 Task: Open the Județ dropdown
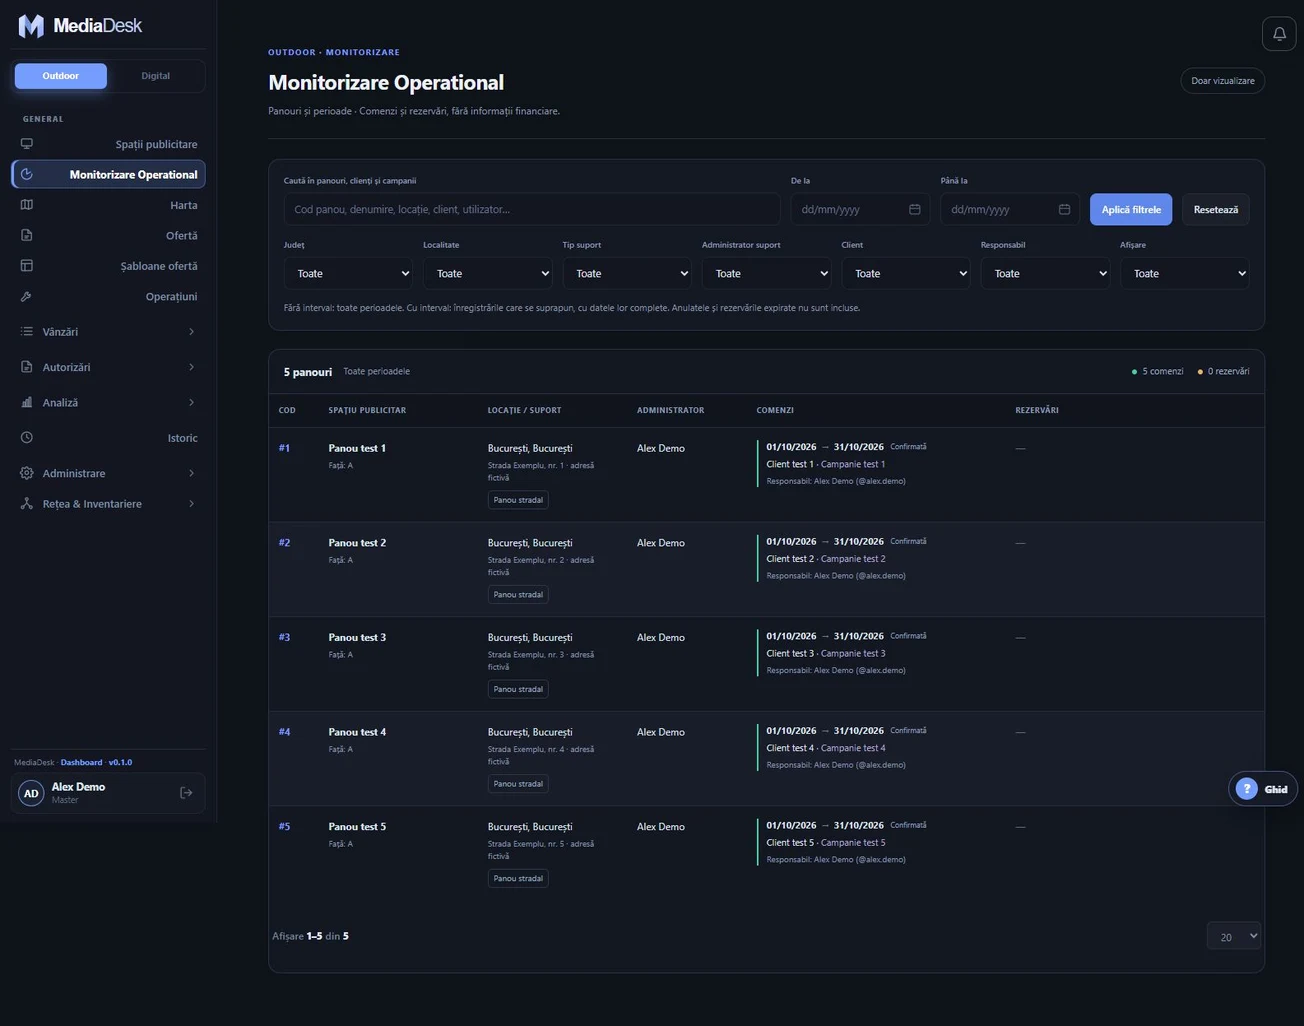tap(348, 273)
